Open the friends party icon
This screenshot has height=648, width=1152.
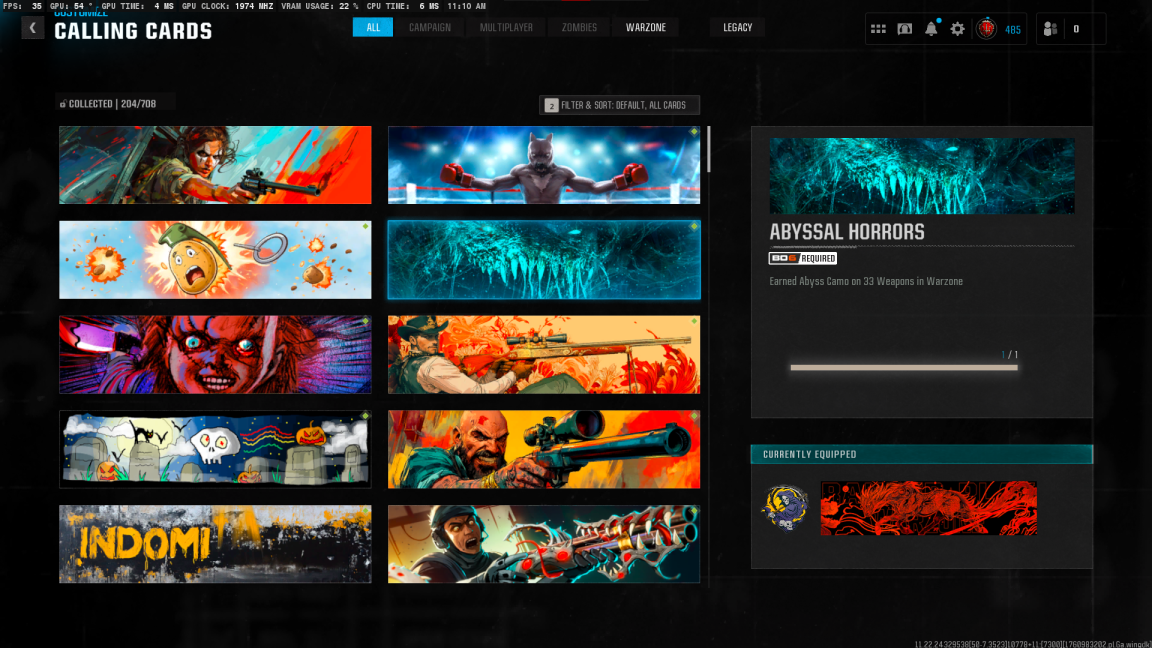click(1050, 29)
